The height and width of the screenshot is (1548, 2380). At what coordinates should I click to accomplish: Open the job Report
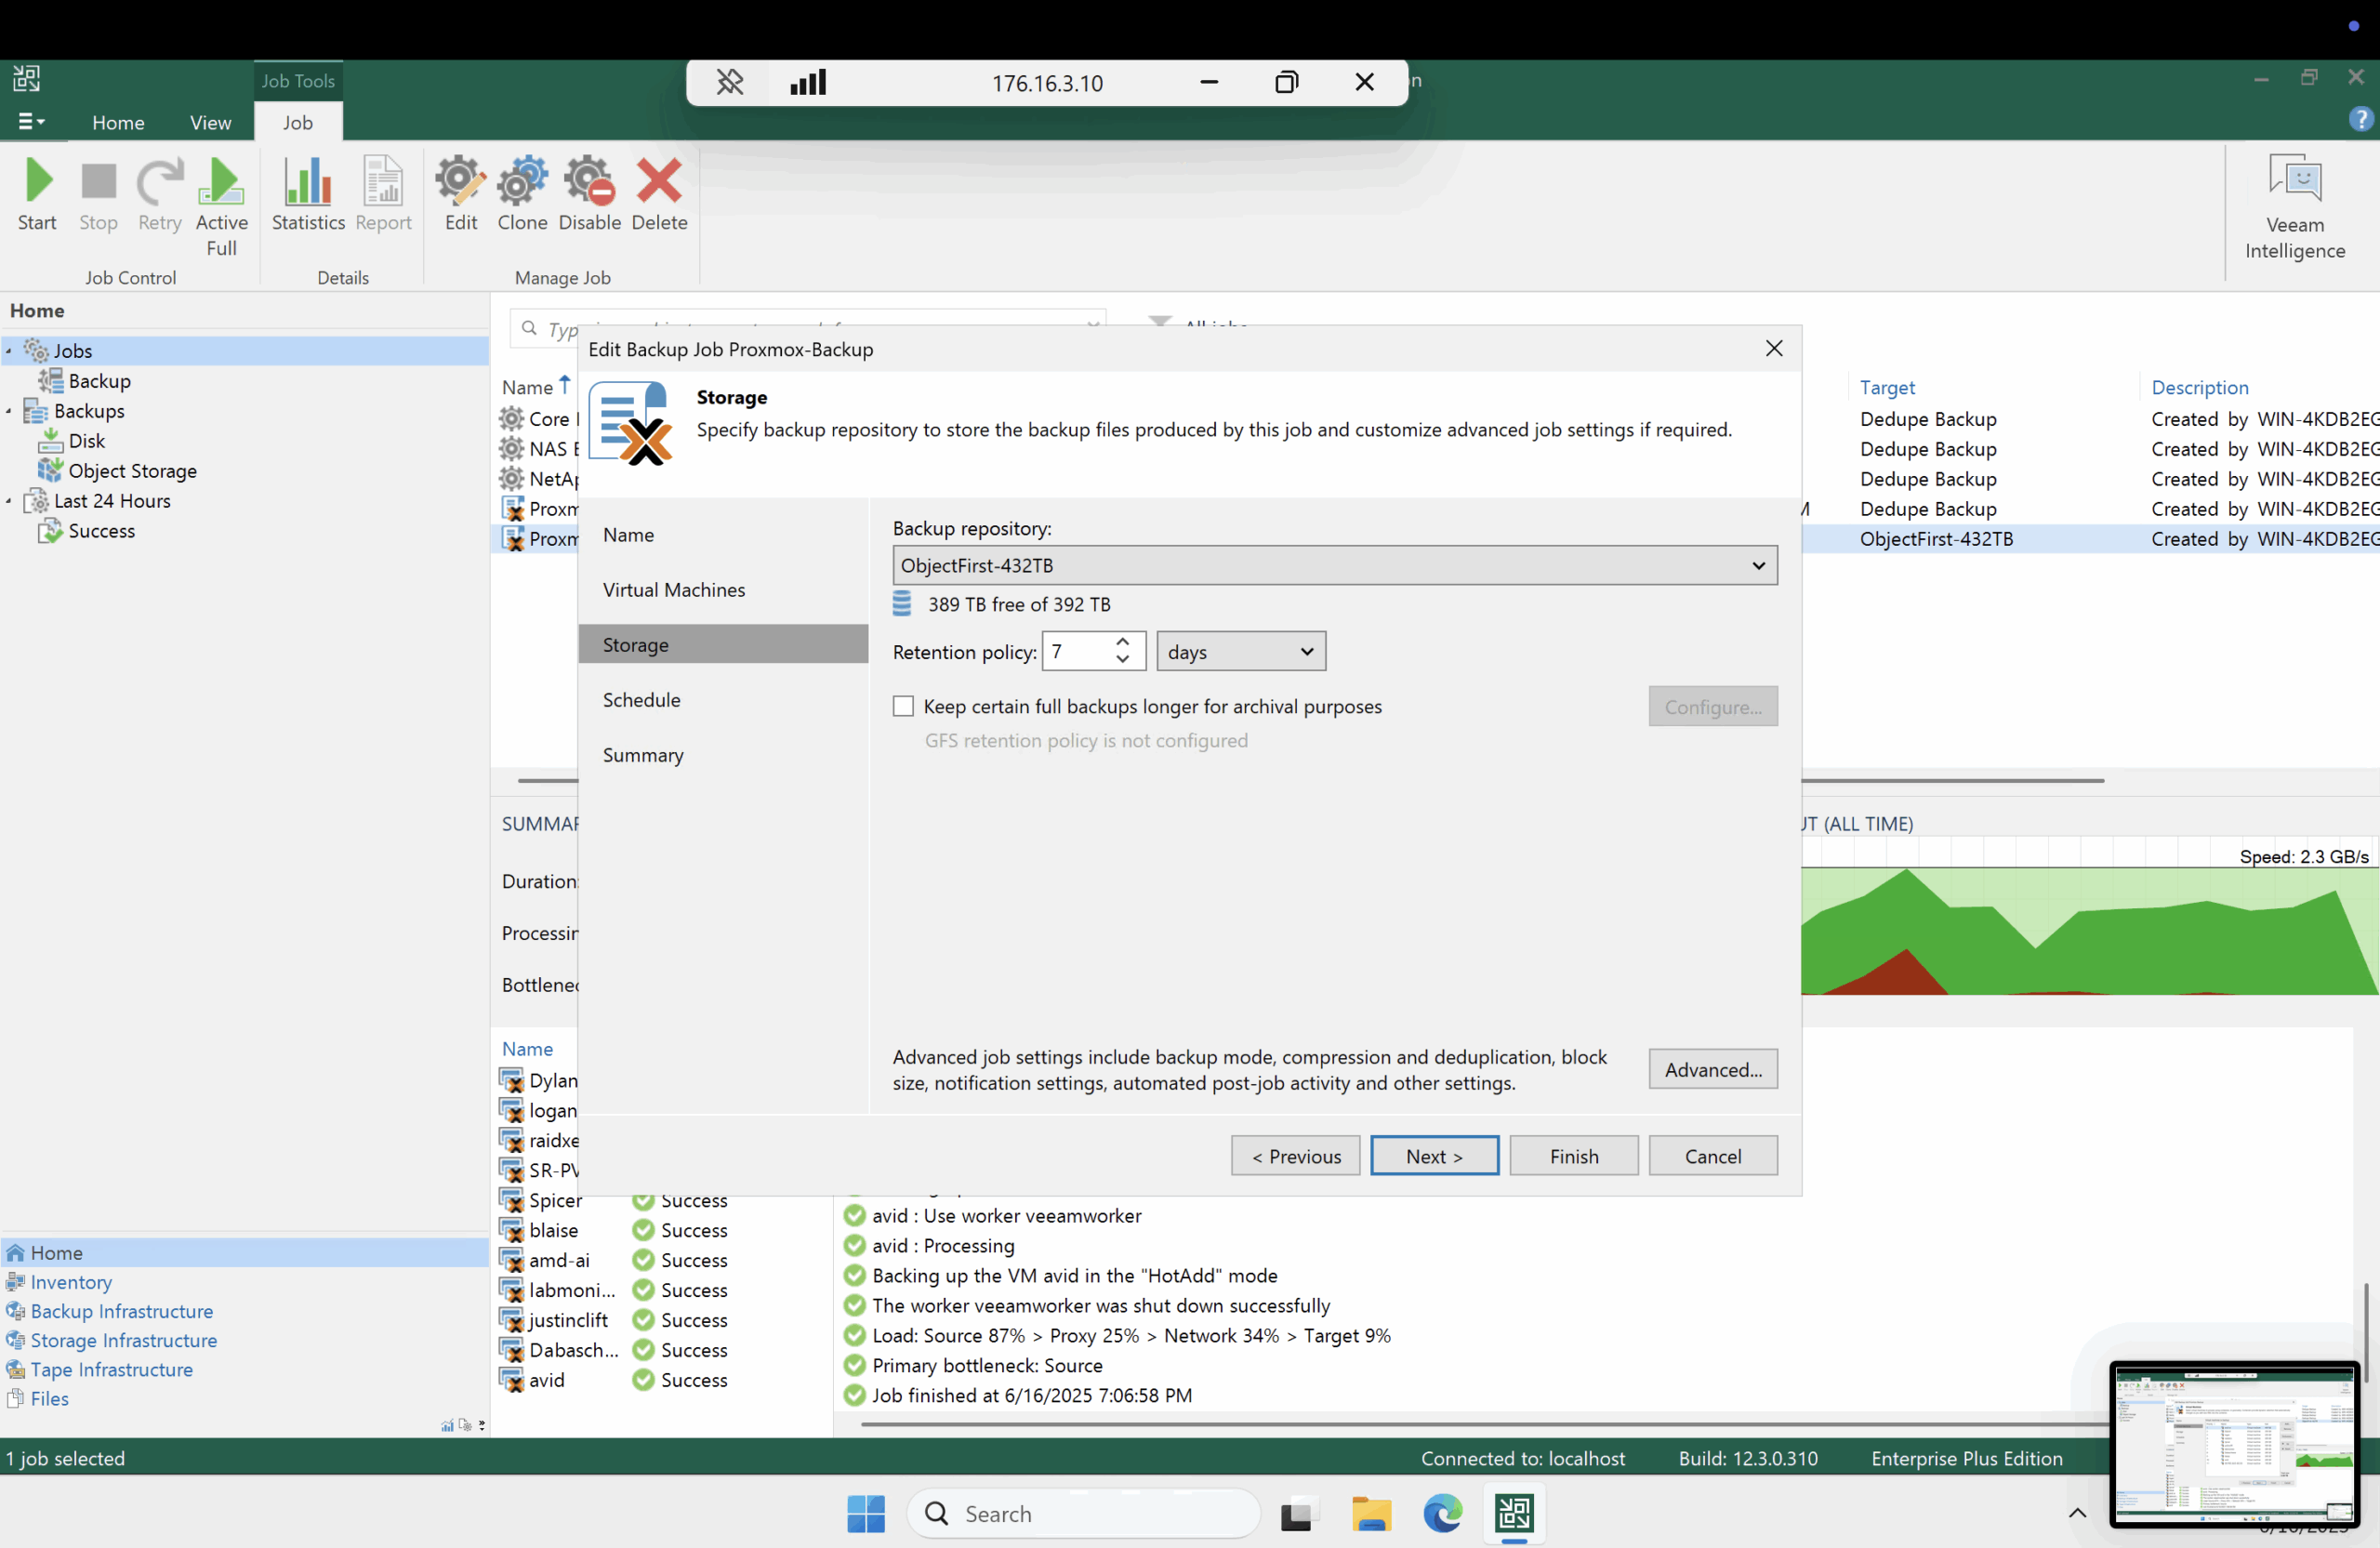pyautogui.click(x=383, y=195)
